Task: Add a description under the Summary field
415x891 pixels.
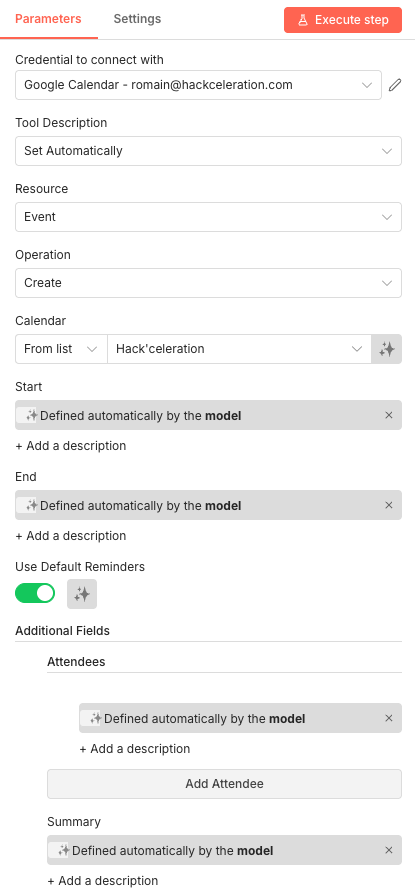Action: (x=102, y=881)
